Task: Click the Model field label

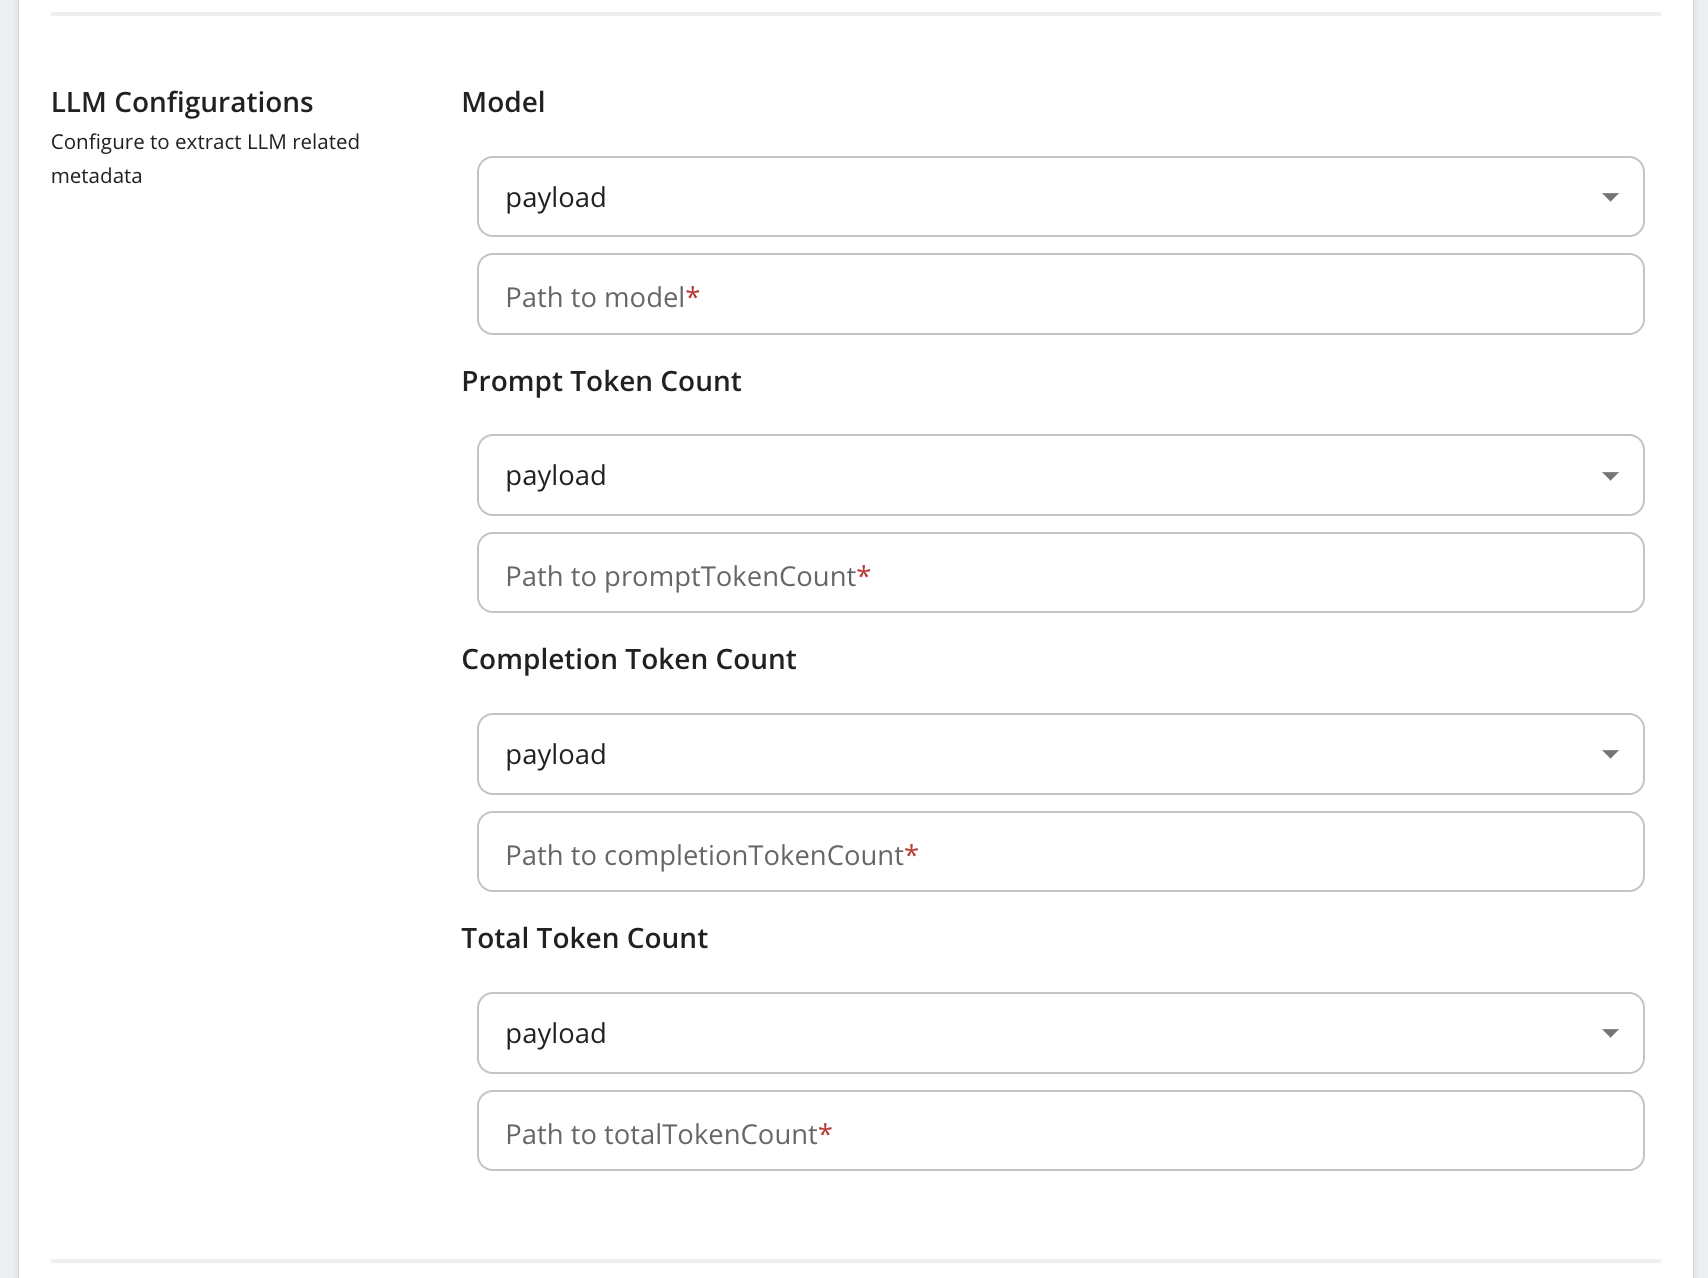Action: pos(503,102)
